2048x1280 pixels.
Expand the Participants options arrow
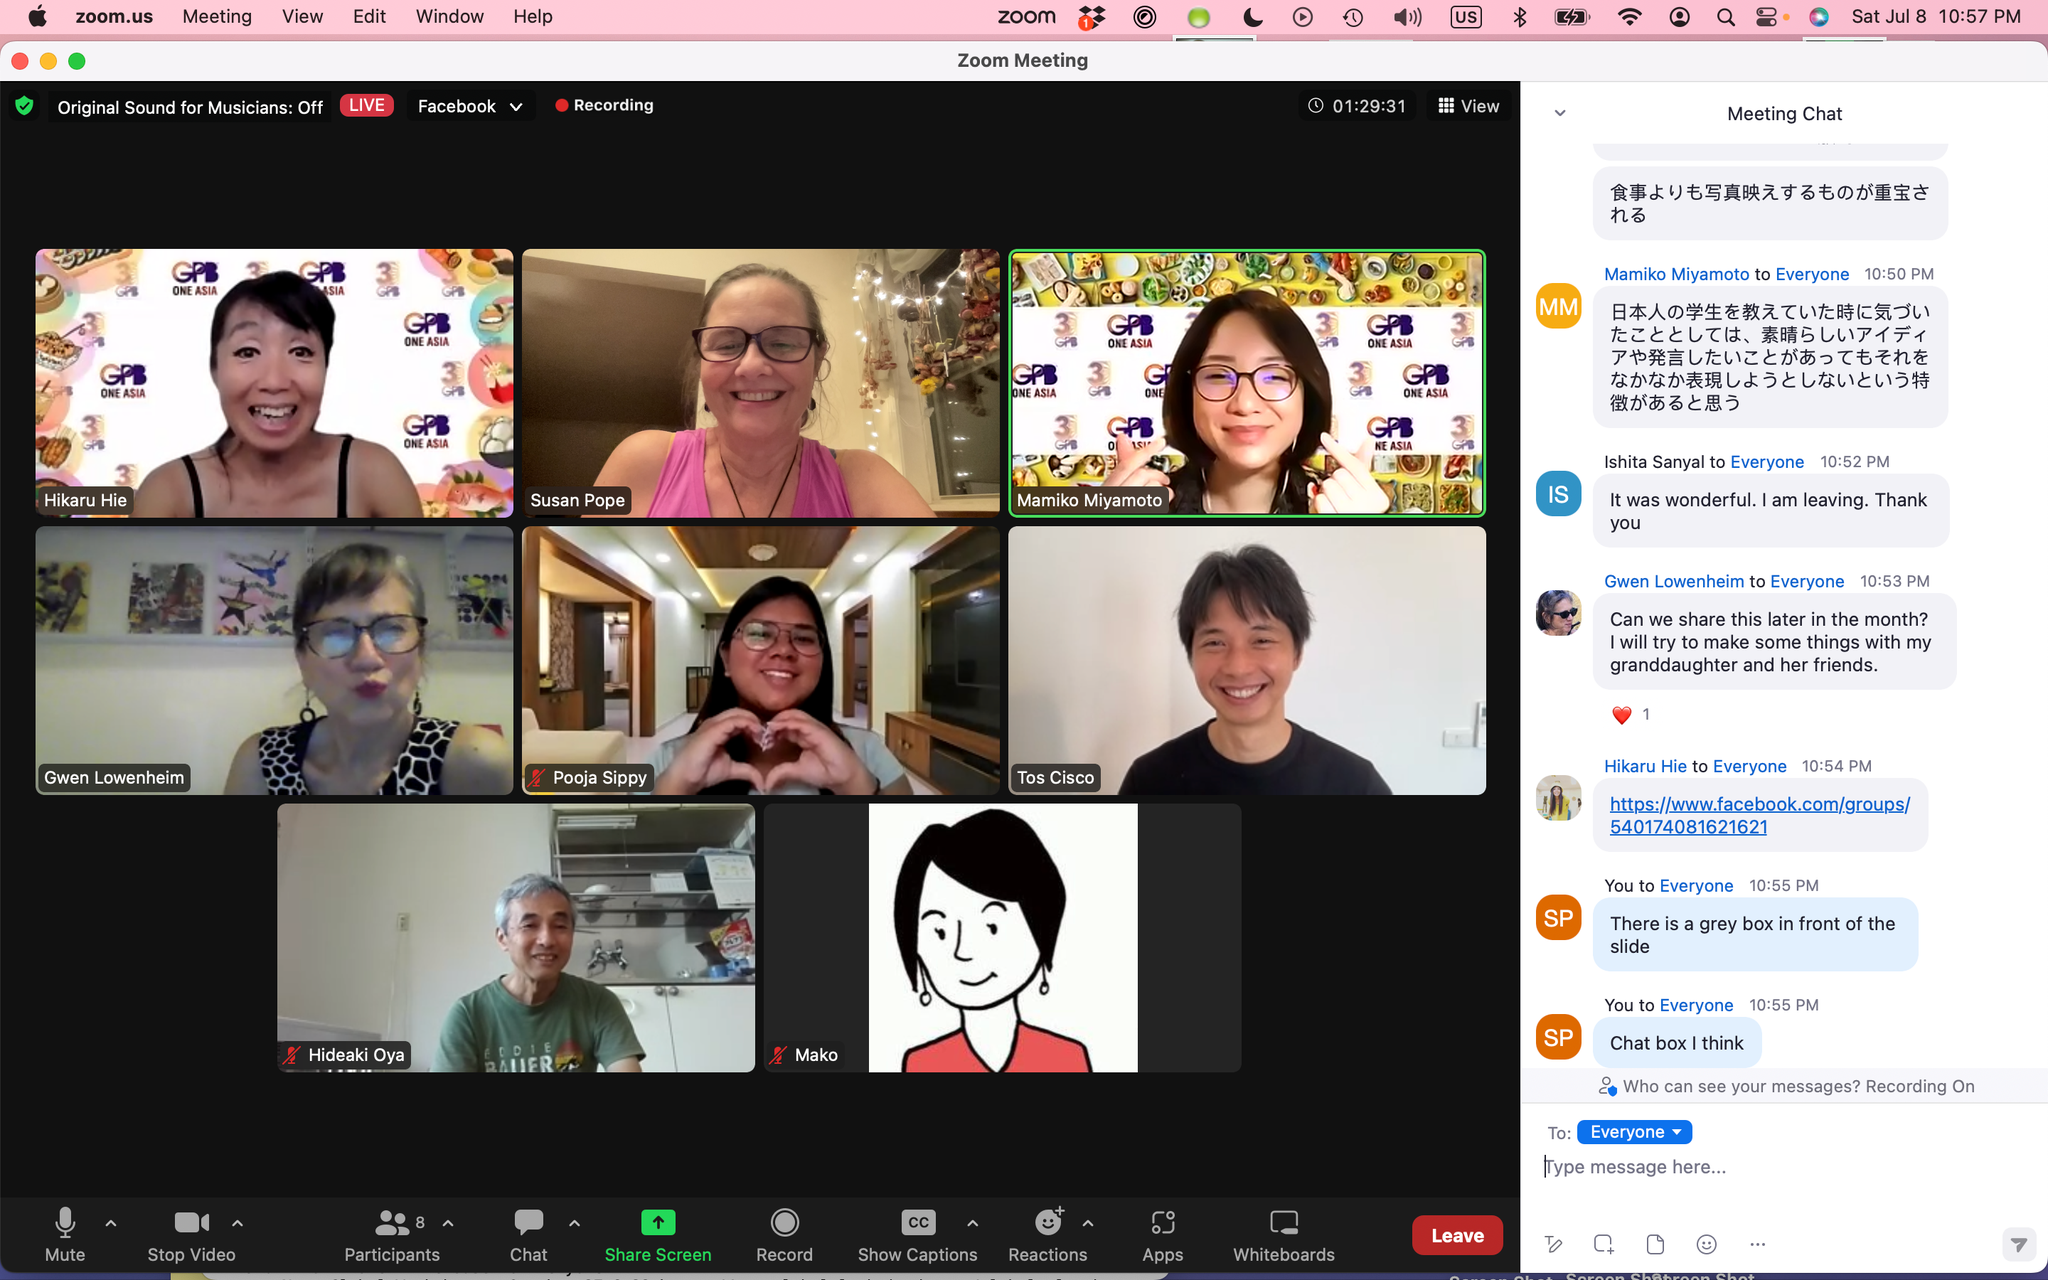click(x=448, y=1223)
